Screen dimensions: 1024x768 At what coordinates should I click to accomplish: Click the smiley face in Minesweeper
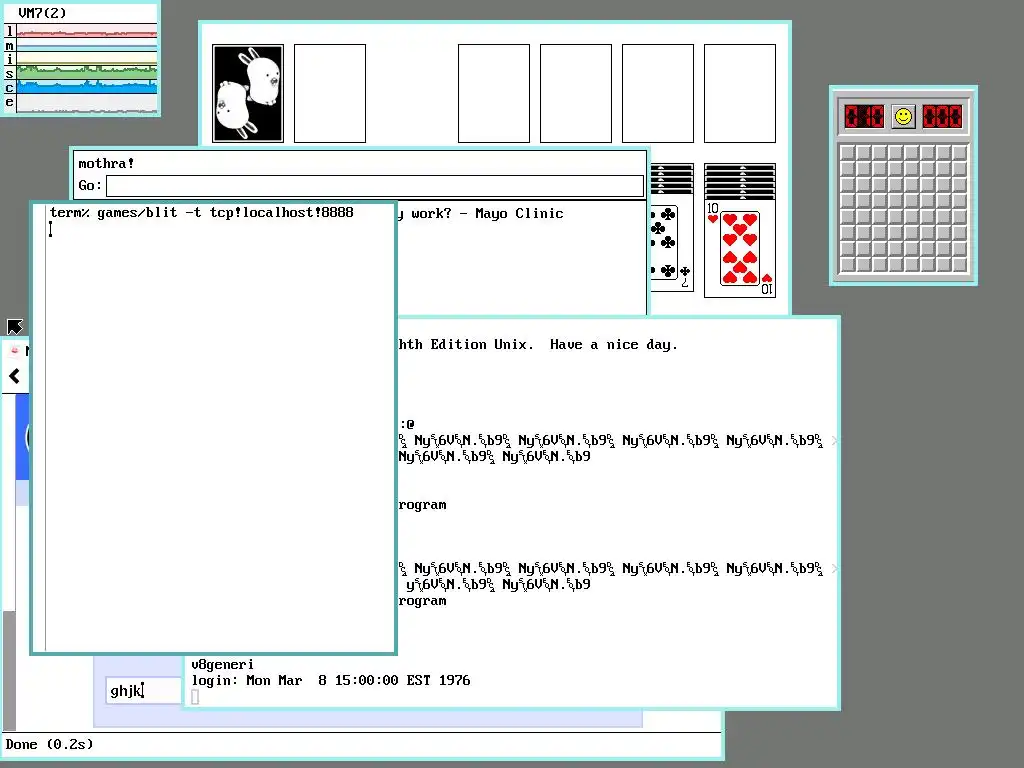tap(903, 117)
